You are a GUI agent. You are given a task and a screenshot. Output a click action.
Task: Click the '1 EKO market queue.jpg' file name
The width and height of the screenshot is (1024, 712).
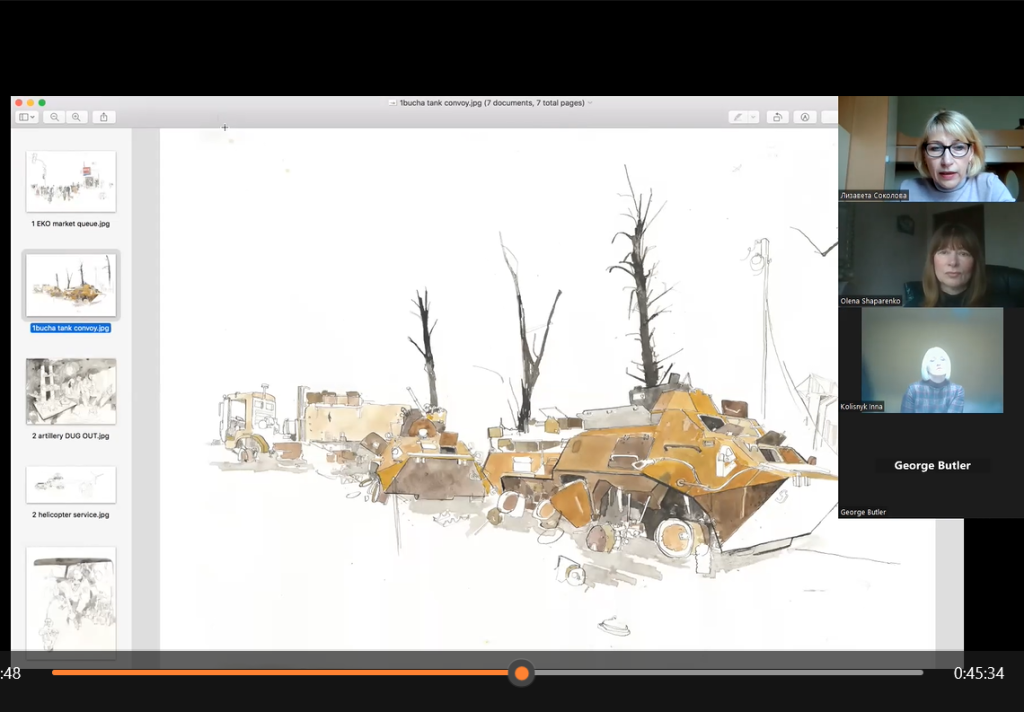pos(71,223)
